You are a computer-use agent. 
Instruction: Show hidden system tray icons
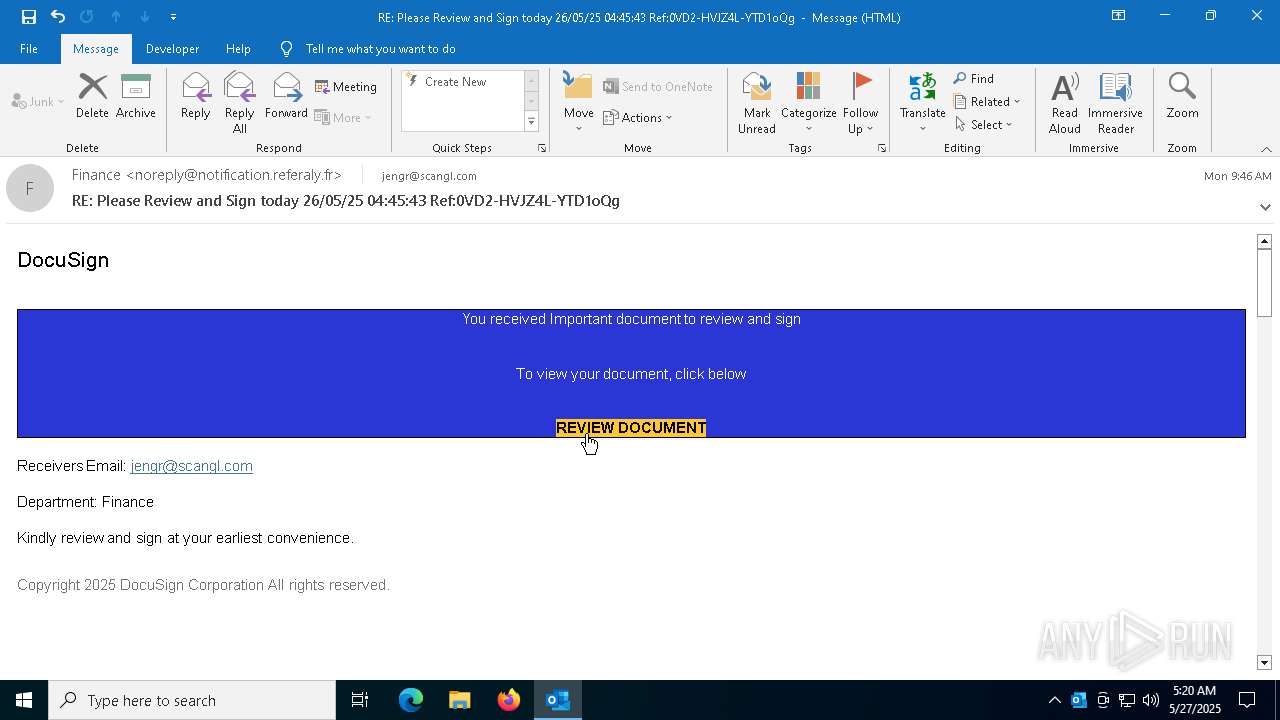pyautogui.click(x=1054, y=700)
